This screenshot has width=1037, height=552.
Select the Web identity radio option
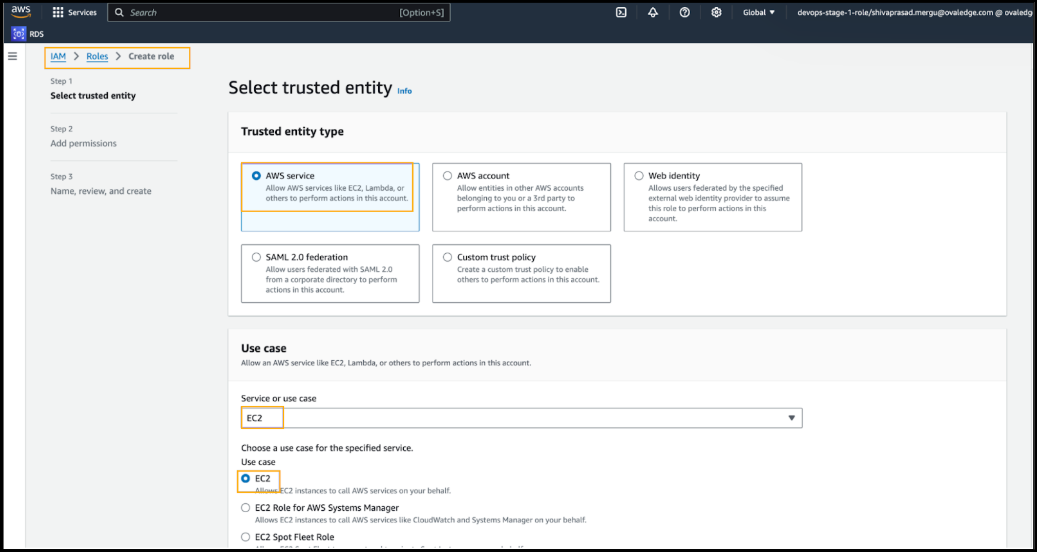pos(639,175)
